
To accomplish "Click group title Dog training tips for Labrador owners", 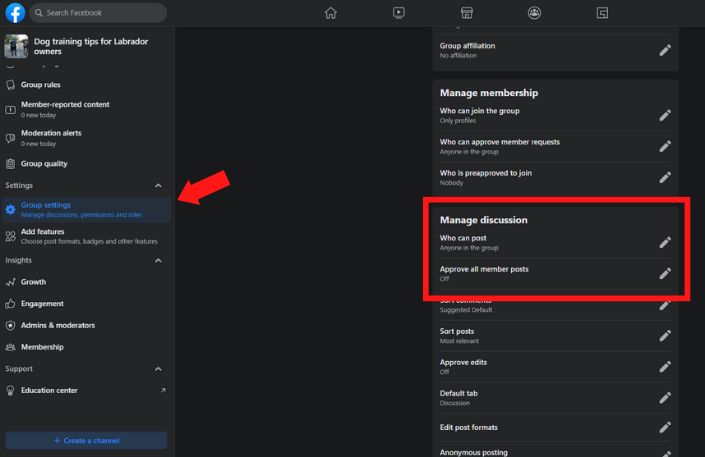I will (x=91, y=46).
